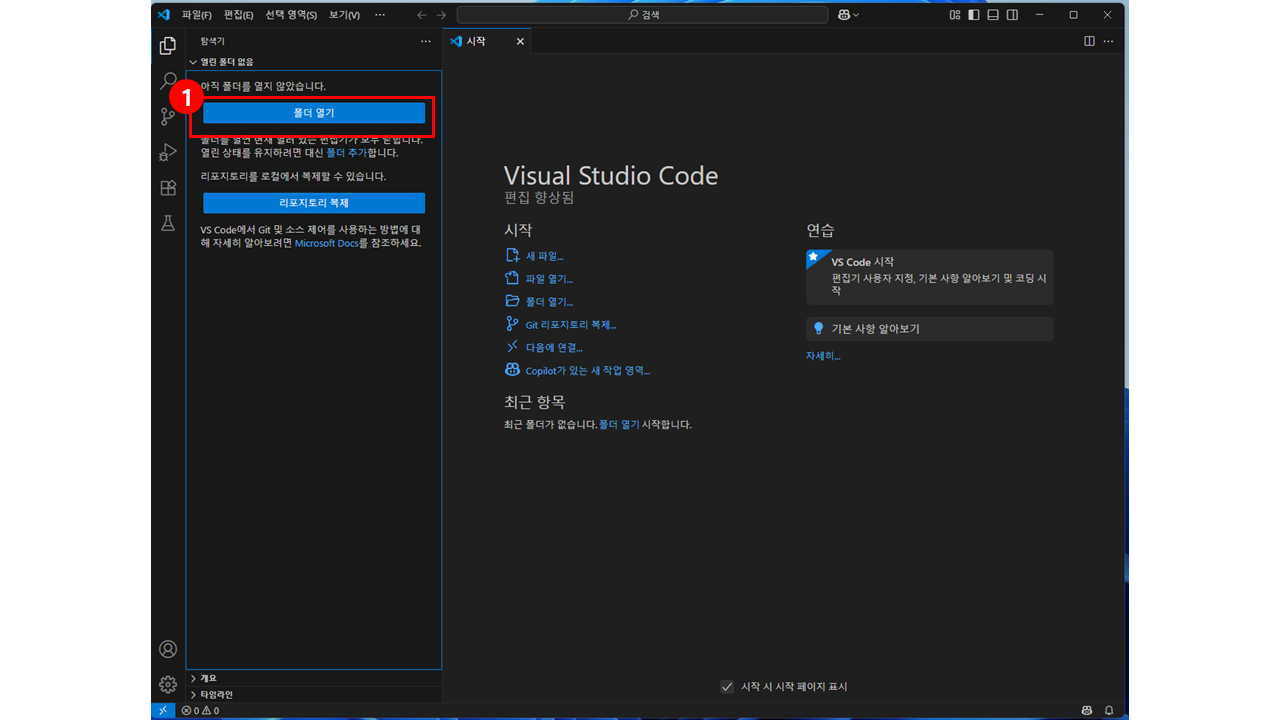Image resolution: width=1280 pixels, height=720 pixels.
Task: Open the Testing flask view
Action: (x=168, y=224)
